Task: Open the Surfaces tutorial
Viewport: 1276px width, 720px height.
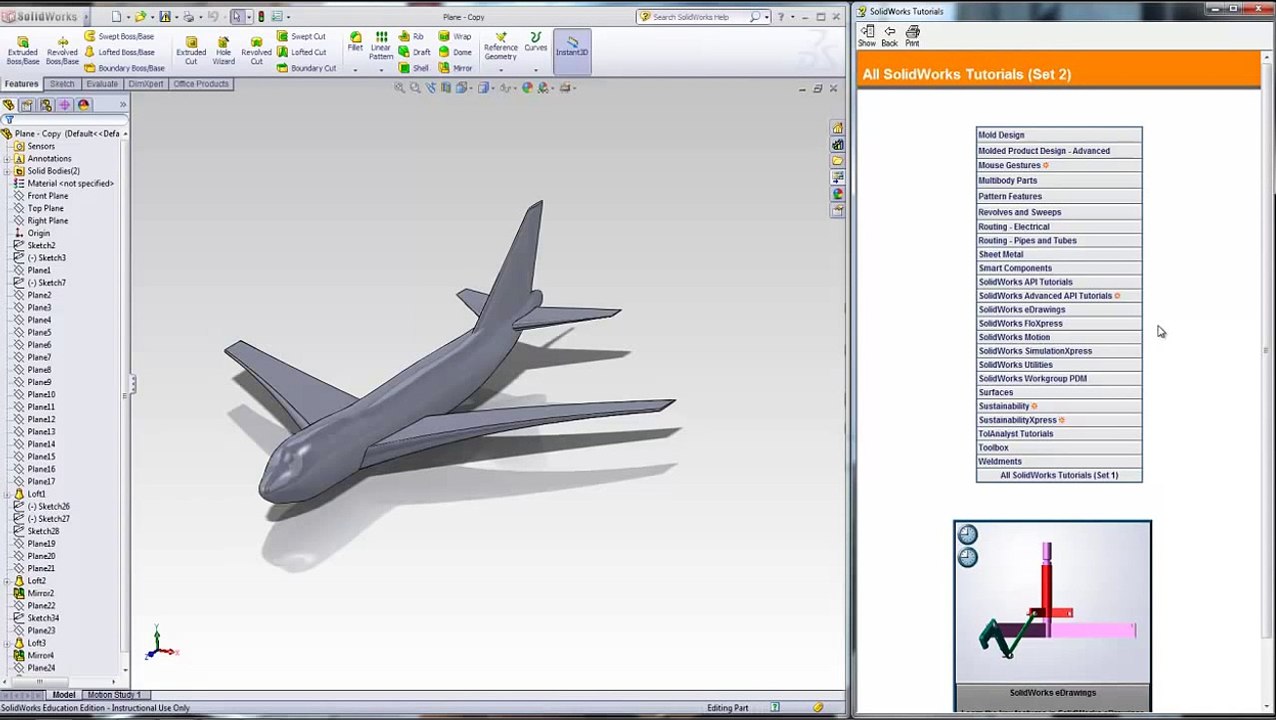Action: click(1059, 392)
